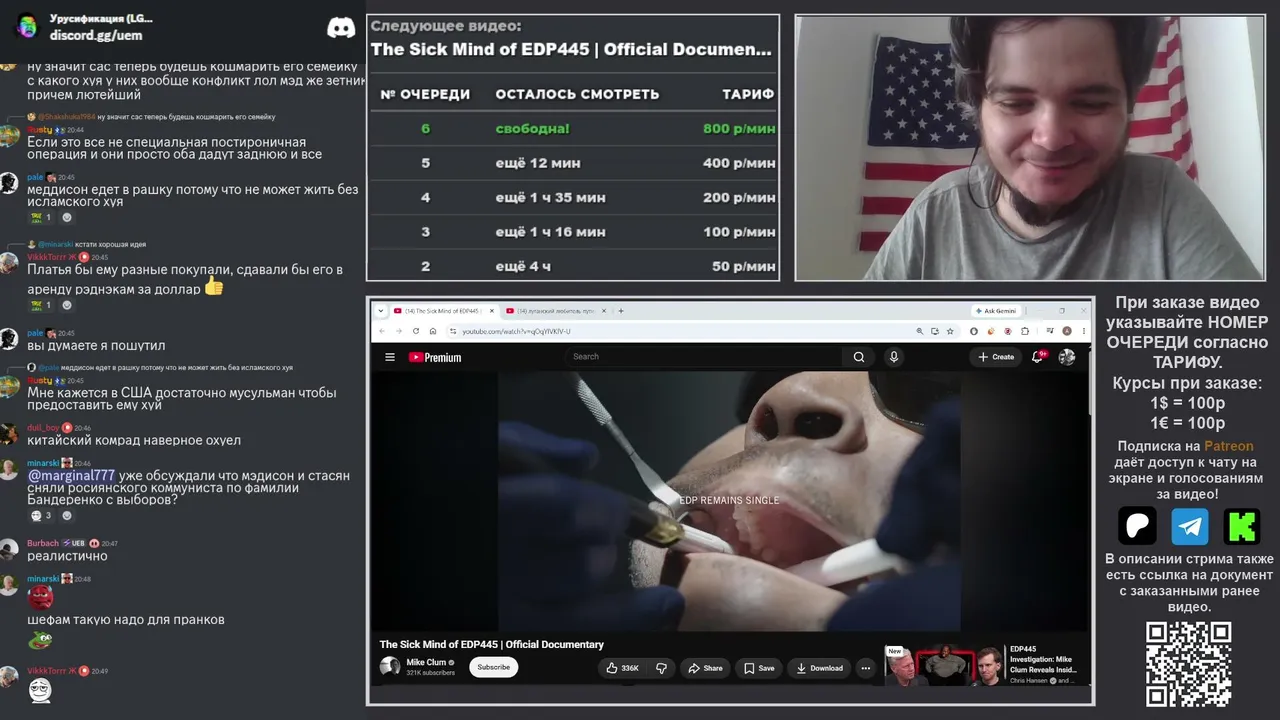1280x720 pixels.
Task: Open the YouTube account avatar menu
Action: (x=1067, y=357)
